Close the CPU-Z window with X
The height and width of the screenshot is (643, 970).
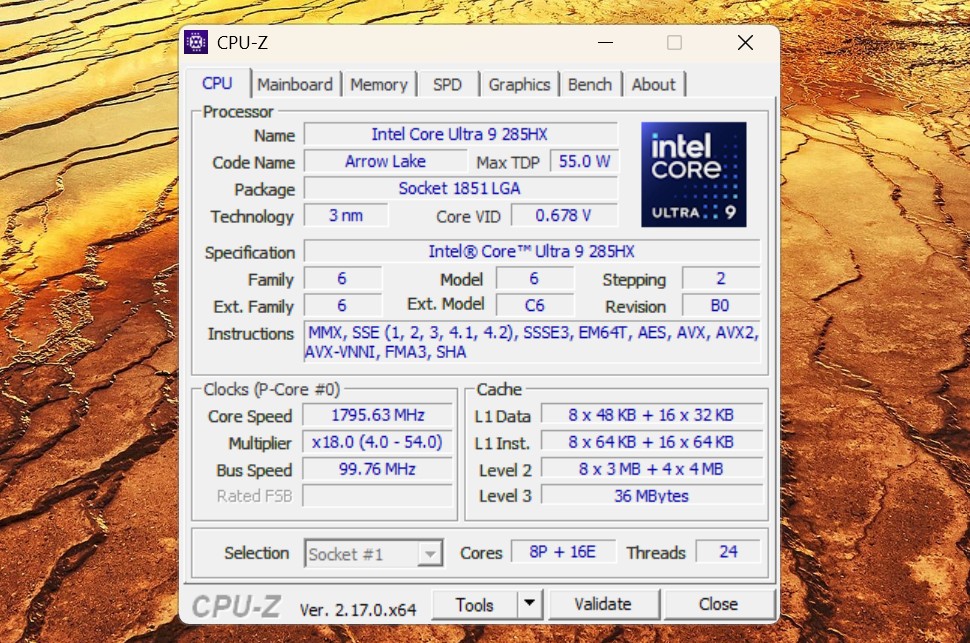click(745, 43)
